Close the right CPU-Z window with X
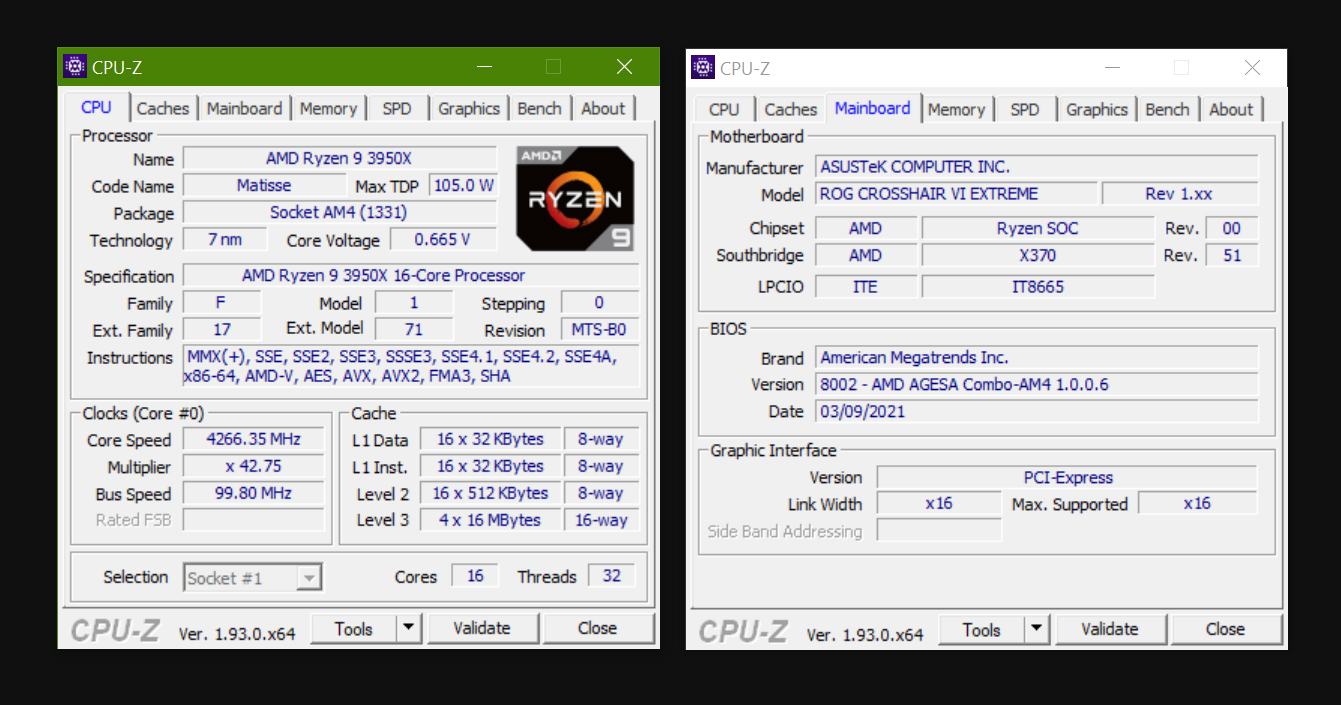1341x705 pixels. pos(1252,68)
